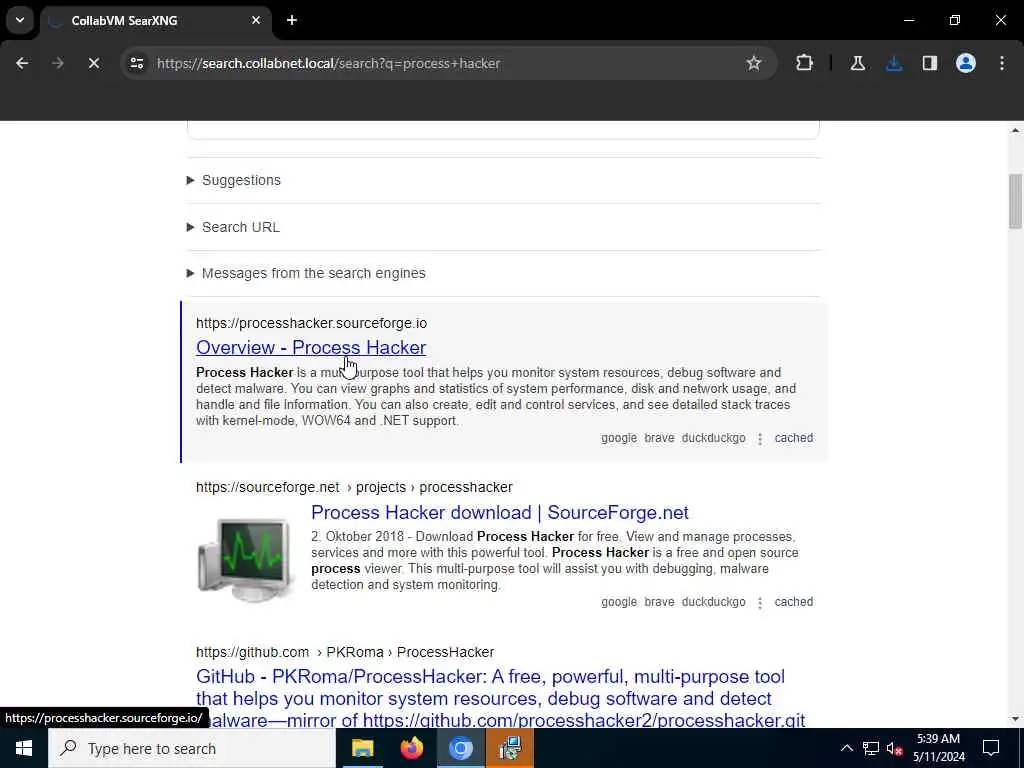Open the Extensions puzzle icon
Image resolution: width=1024 pixels, height=768 pixels.
804,63
